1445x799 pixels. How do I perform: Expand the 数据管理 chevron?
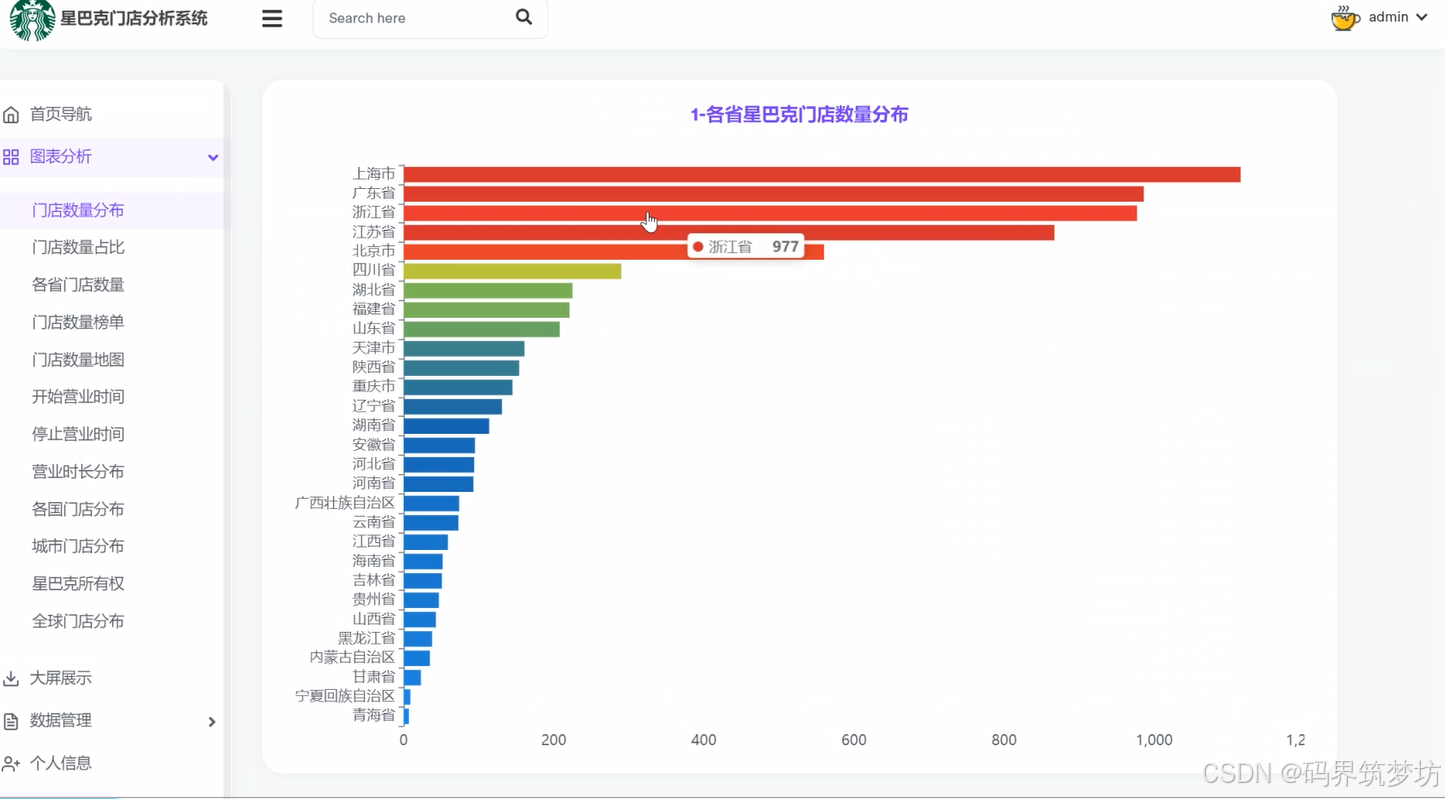click(x=212, y=721)
